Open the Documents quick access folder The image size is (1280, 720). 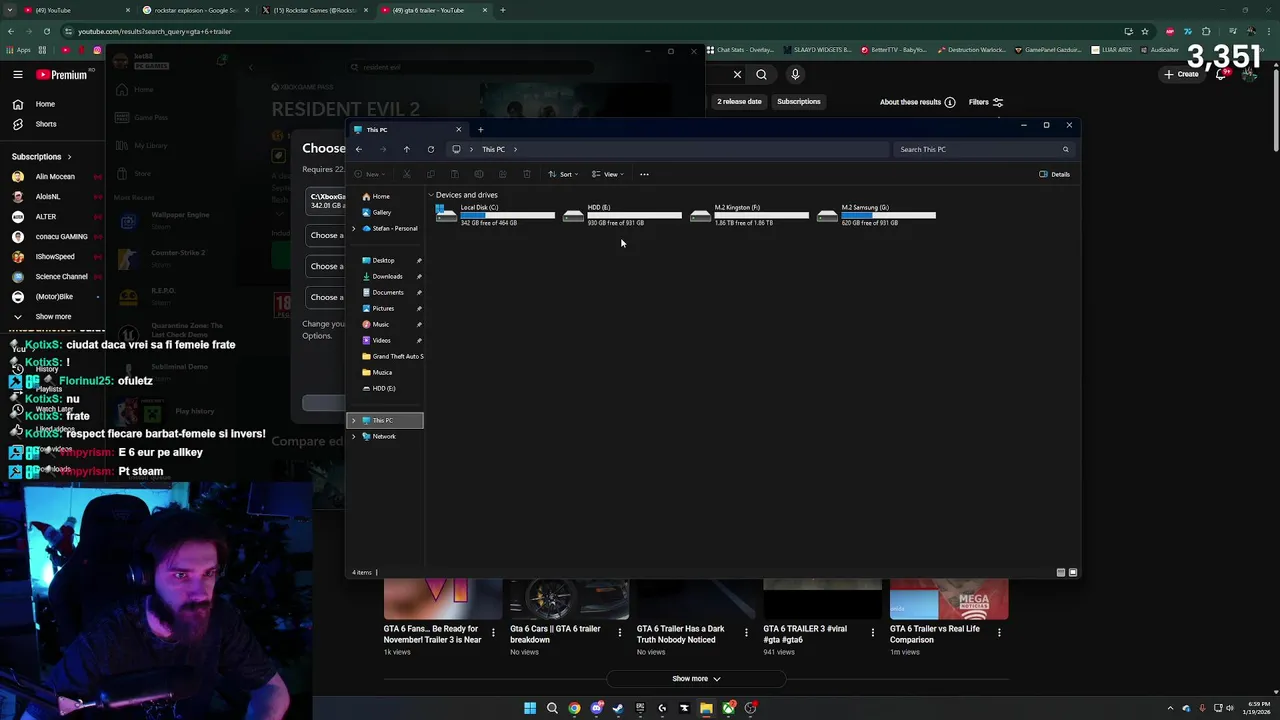(x=385, y=292)
